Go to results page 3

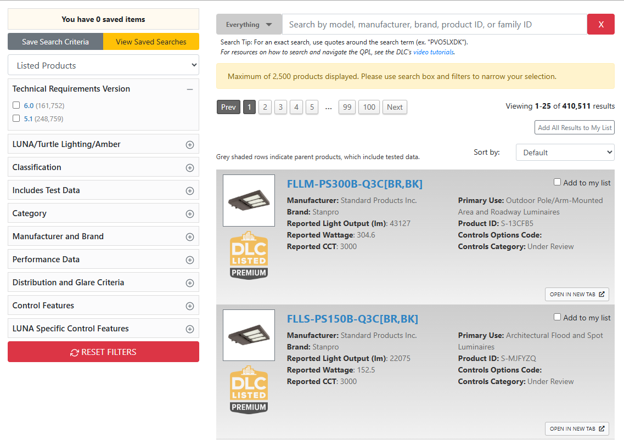(x=281, y=107)
